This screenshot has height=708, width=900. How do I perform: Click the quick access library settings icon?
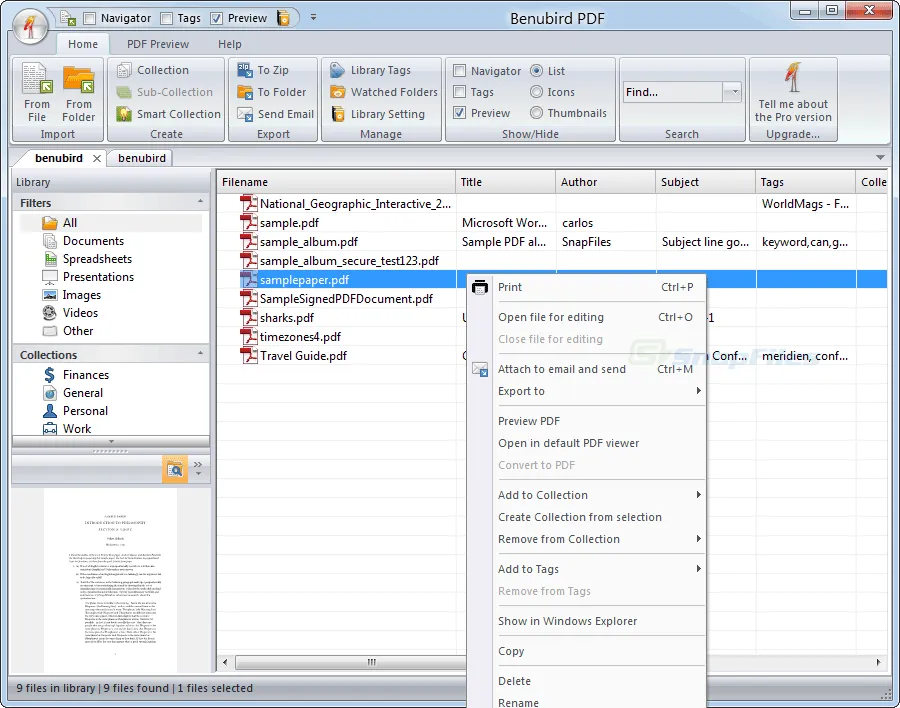coord(284,18)
